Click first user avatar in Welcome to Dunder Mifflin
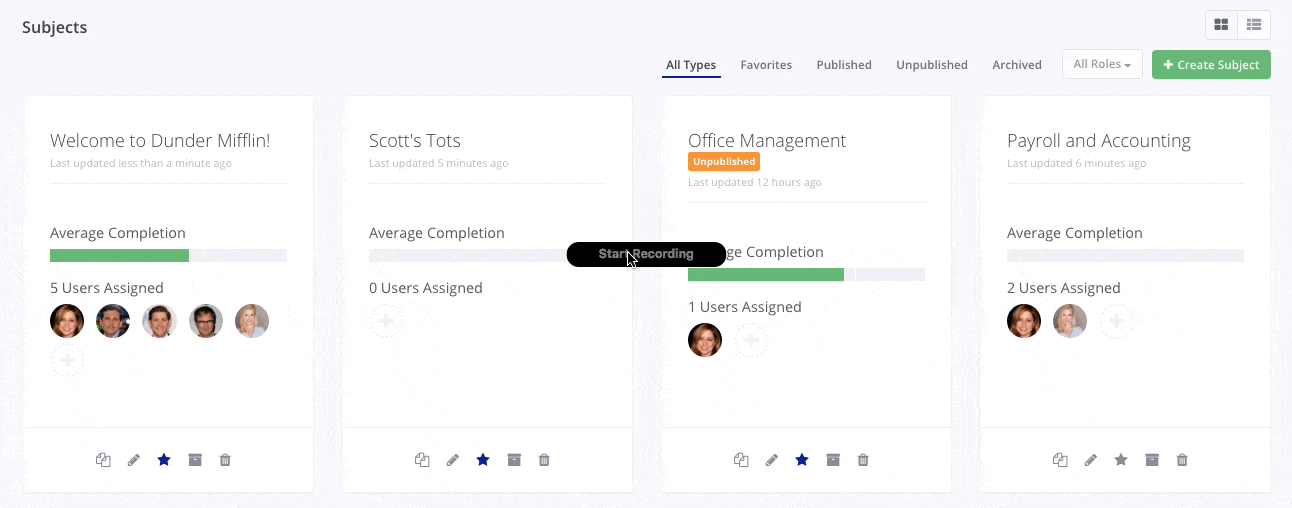The image size is (1292, 508). [x=67, y=321]
